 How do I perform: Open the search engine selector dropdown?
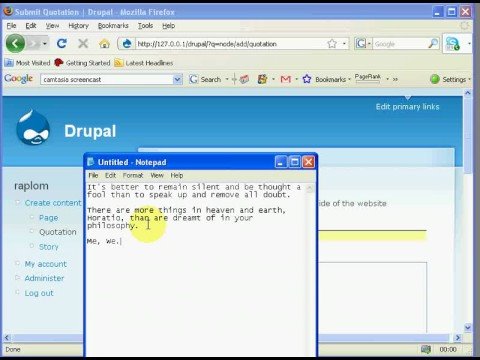pyautogui.click(x=363, y=44)
